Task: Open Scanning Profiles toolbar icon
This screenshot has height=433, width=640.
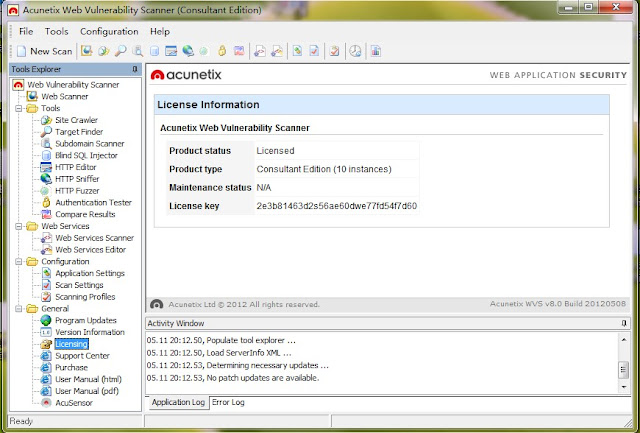Action: tap(335, 51)
